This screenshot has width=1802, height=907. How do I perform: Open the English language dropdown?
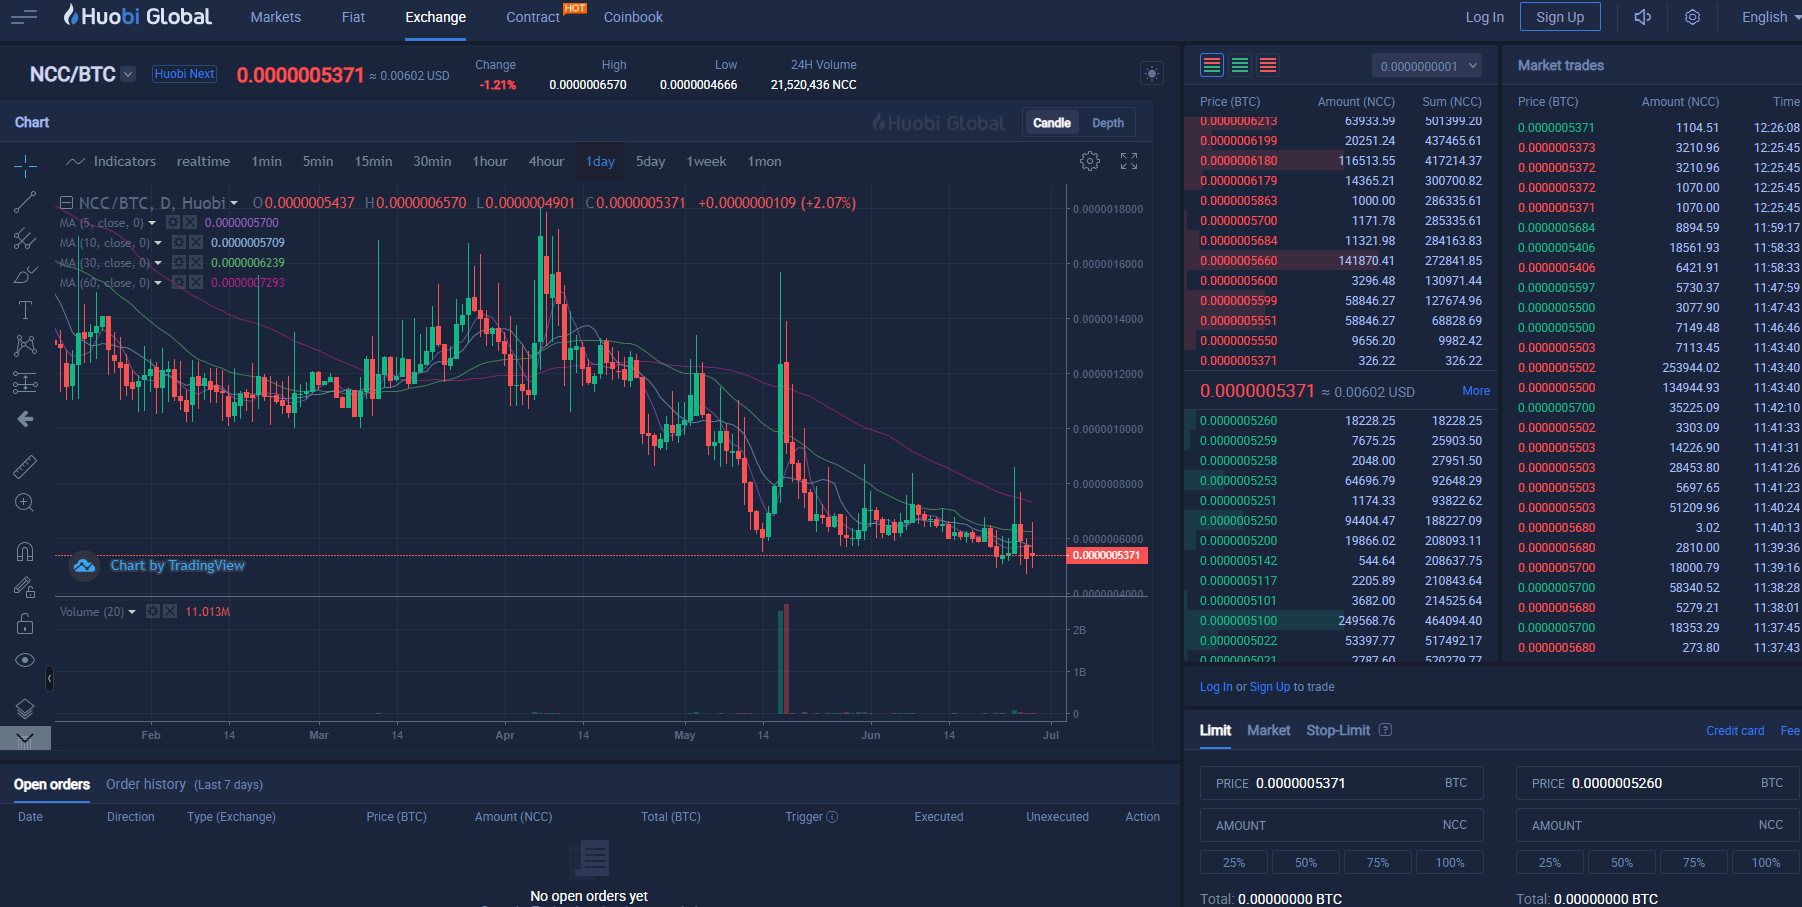1770,17
